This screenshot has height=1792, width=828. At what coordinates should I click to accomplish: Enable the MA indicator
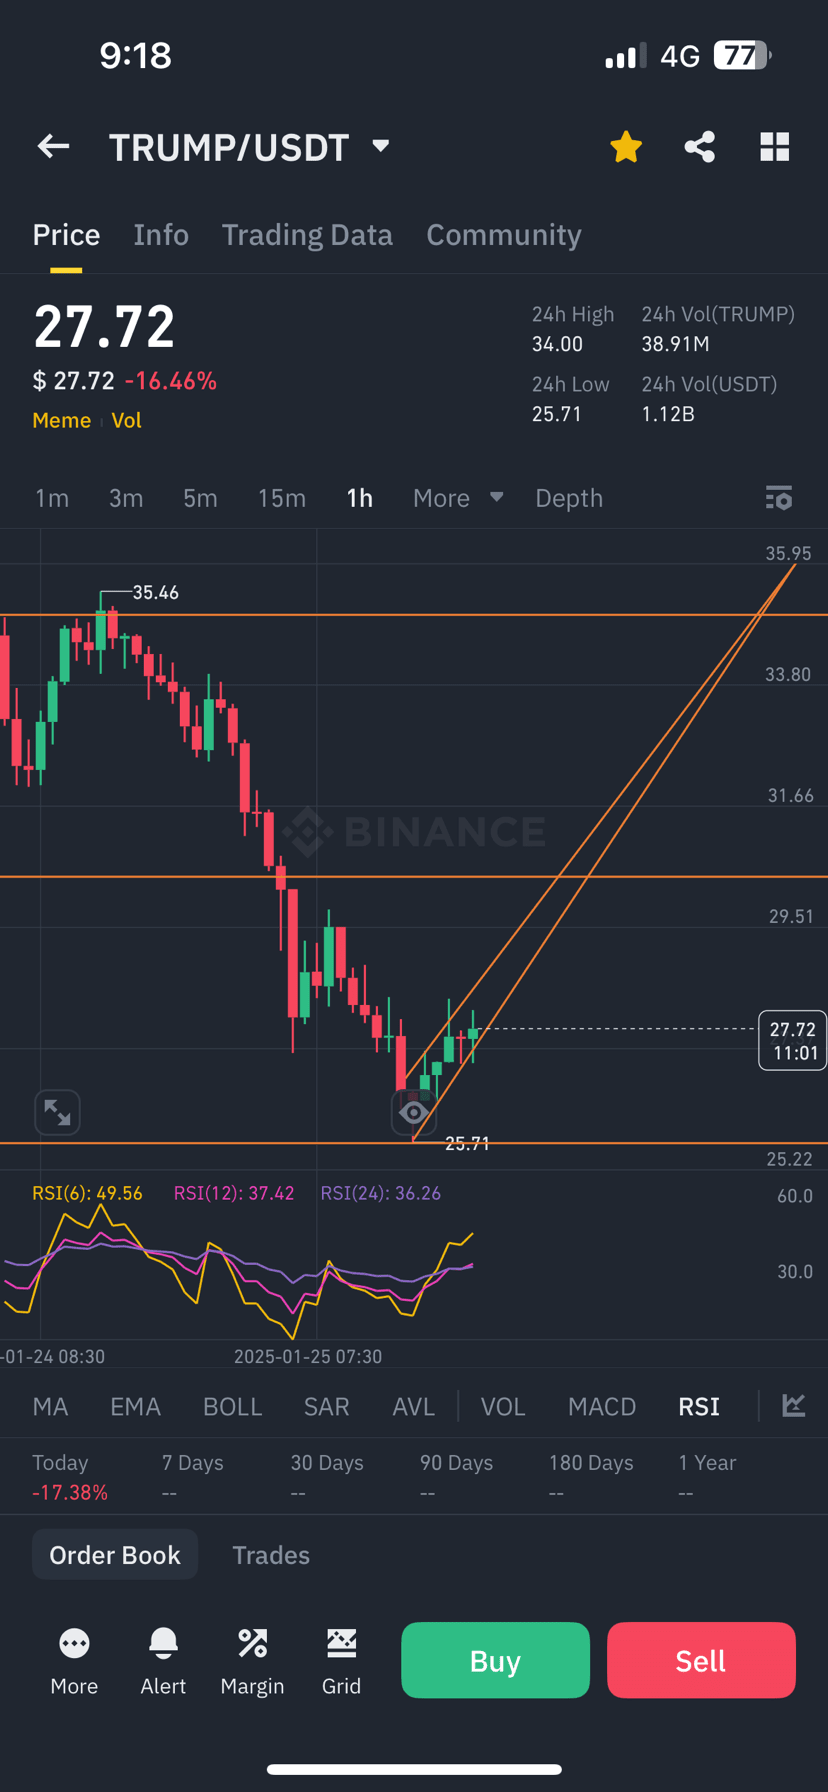pos(50,1406)
